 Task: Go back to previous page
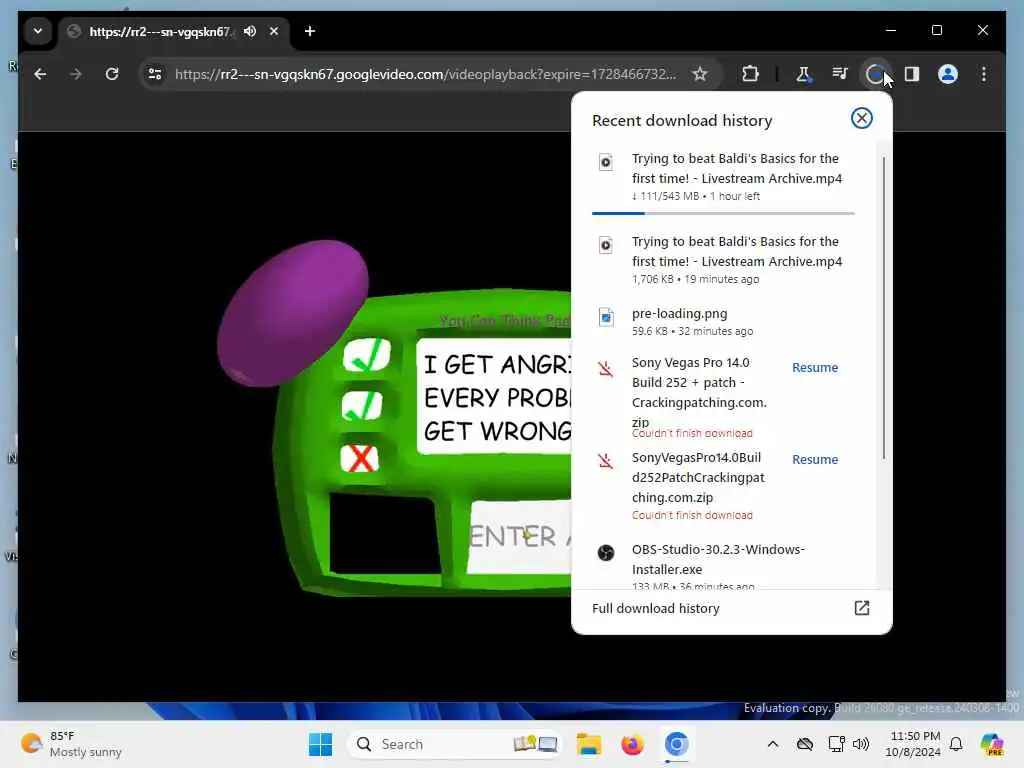(40, 74)
